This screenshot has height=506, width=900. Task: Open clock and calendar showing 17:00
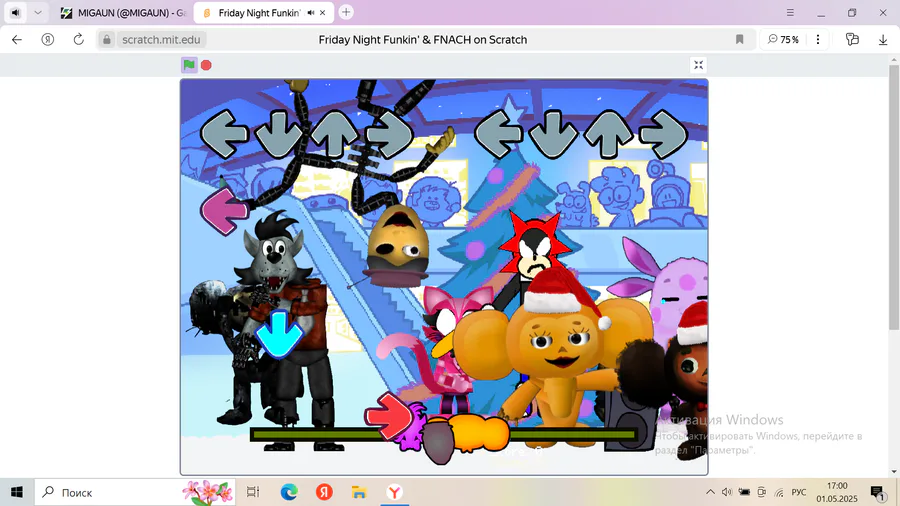837,492
